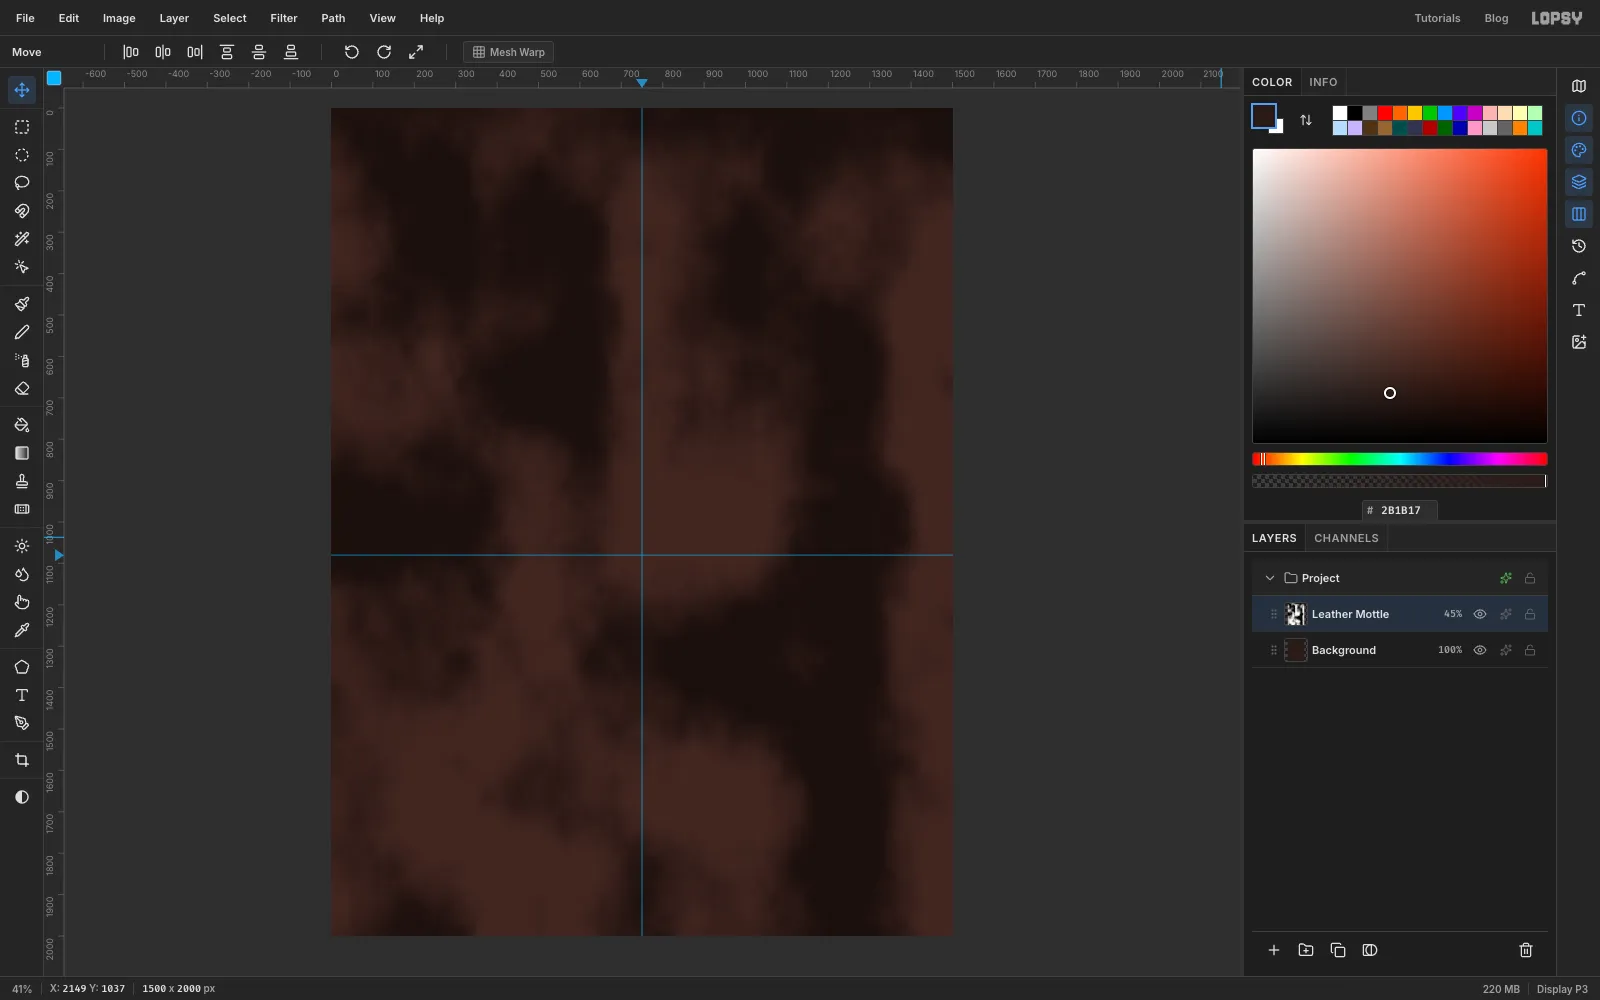Select the Polygon shape tool

[x=22, y=667]
